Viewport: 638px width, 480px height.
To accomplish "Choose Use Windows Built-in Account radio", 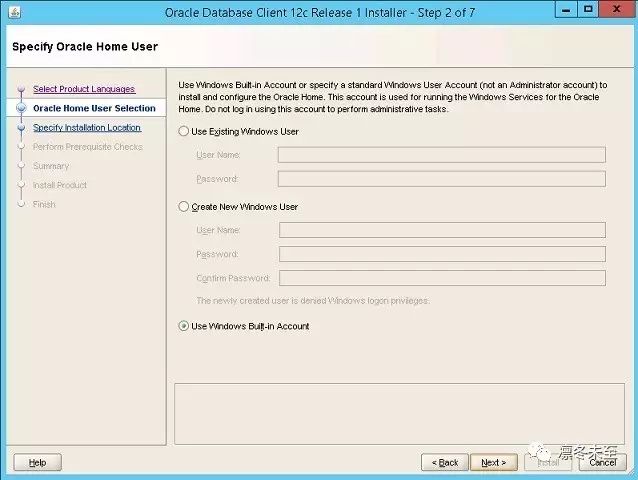I will pyautogui.click(x=184, y=326).
